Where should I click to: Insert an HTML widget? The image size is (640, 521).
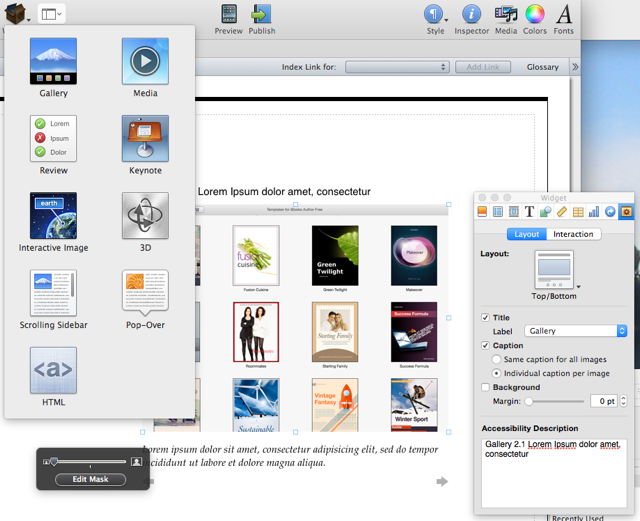click(53, 371)
